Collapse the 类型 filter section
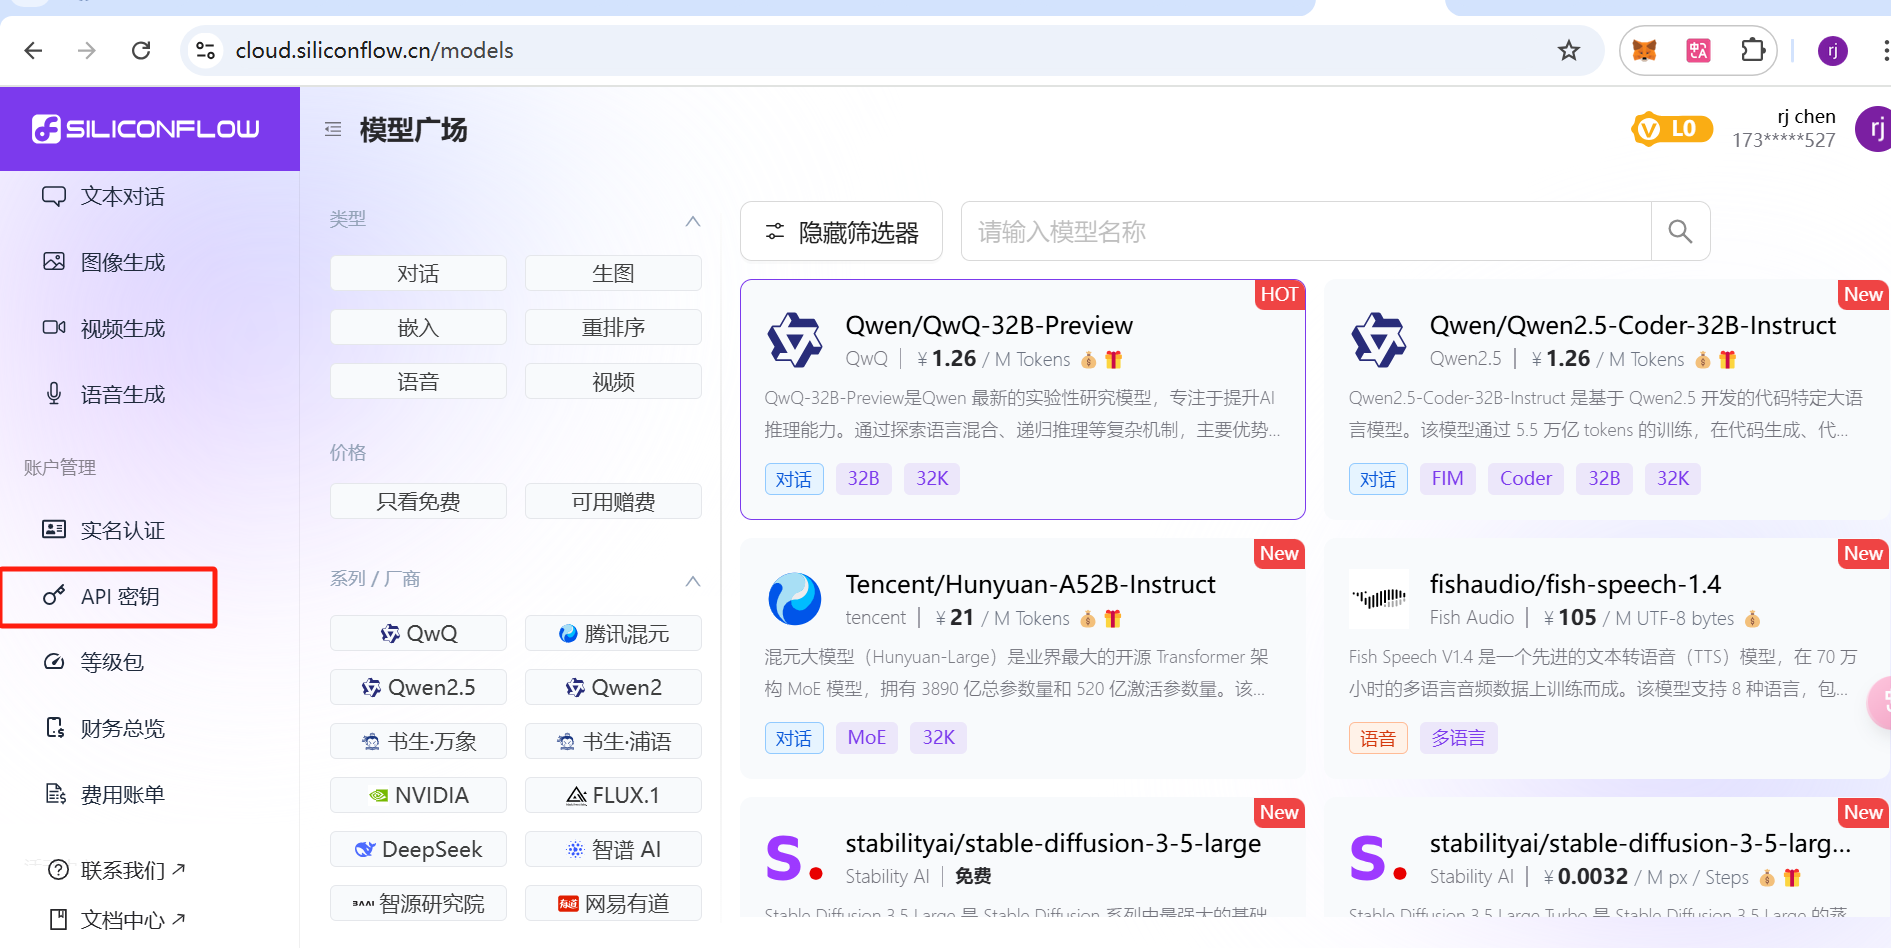 [692, 221]
